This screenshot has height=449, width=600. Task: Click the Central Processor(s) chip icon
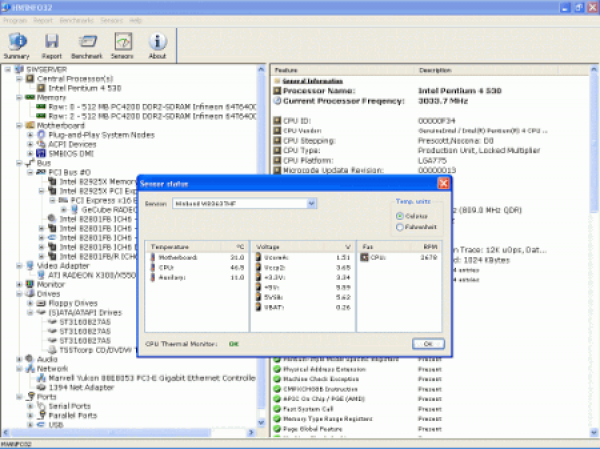coord(30,78)
